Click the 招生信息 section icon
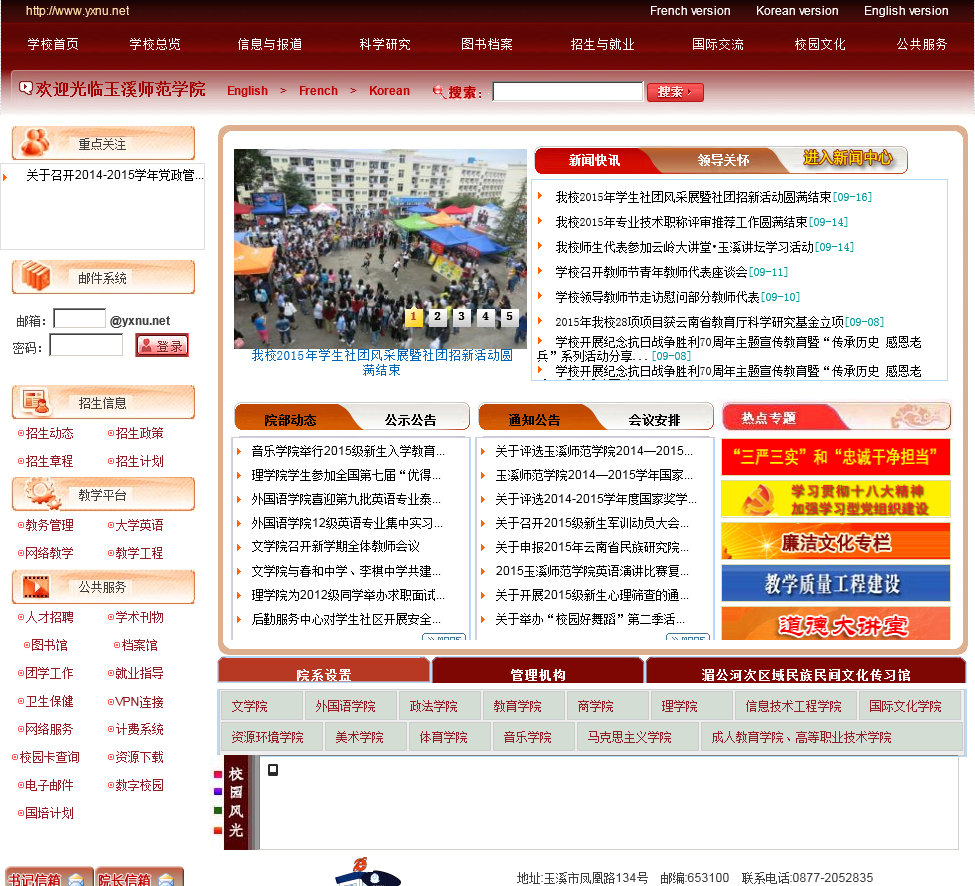 tap(35, 402)
